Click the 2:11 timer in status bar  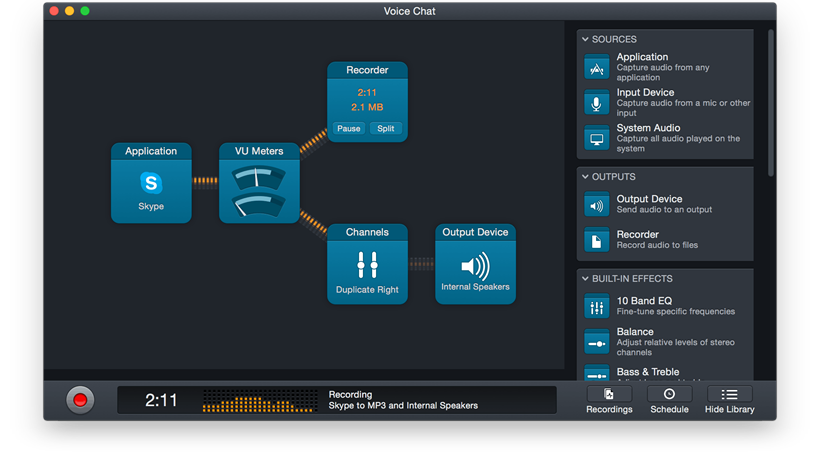tap(161, 401)
